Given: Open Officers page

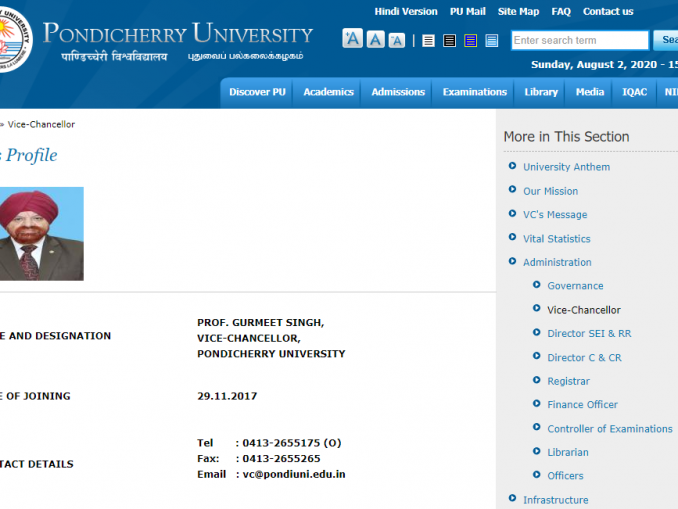Looking at the screenshot, I should coord(565,476).
